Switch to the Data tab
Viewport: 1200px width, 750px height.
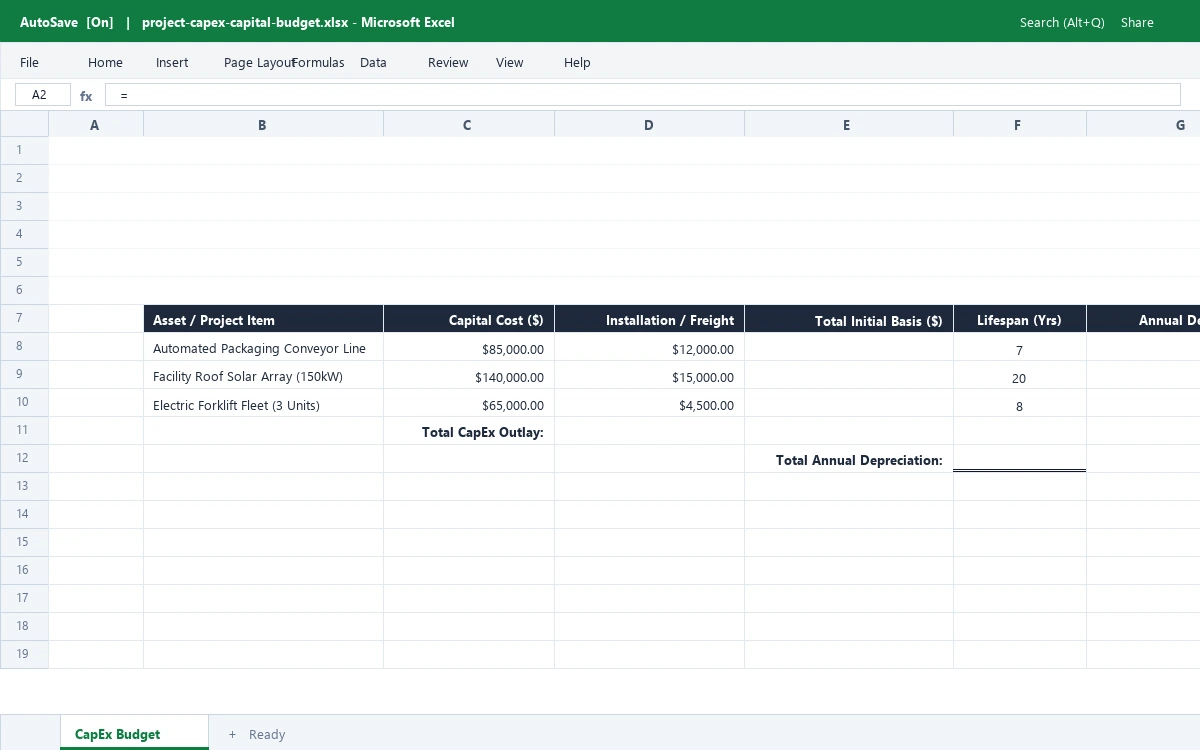(x=373, y=62)
